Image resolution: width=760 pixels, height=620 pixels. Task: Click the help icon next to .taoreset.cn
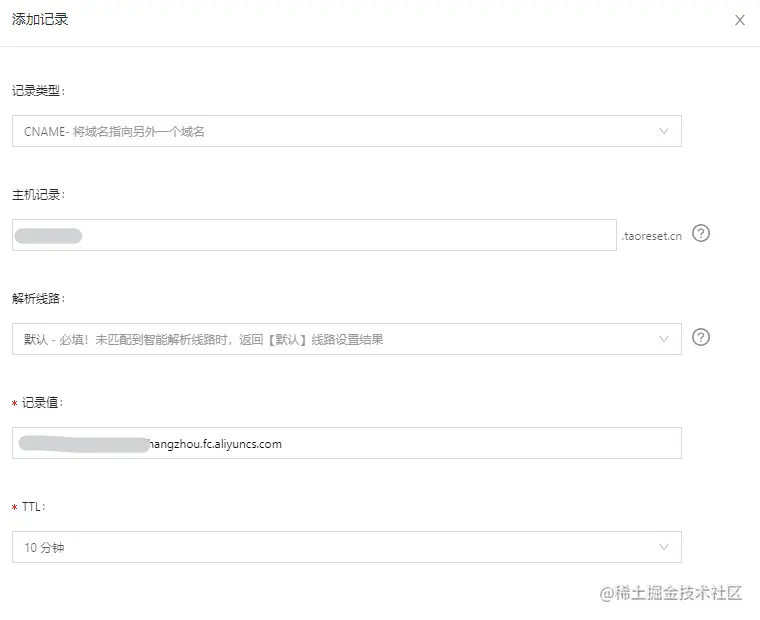click(x=701, y=233)
